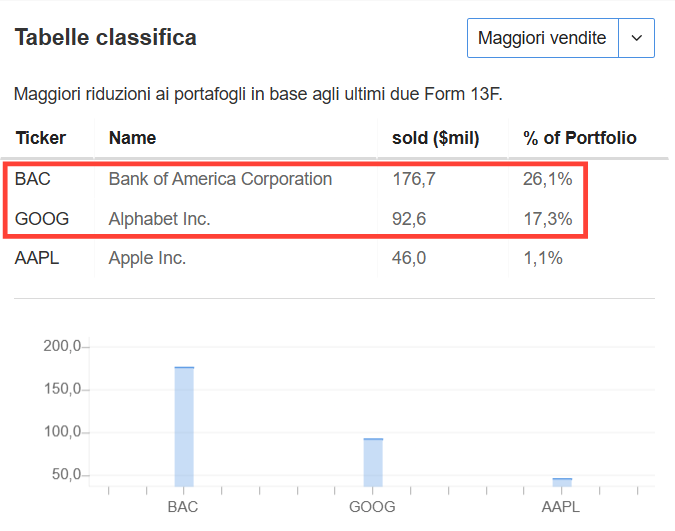Sort by the Ticker column header
The width and height of the screenshot is (675, 531).
41,138
